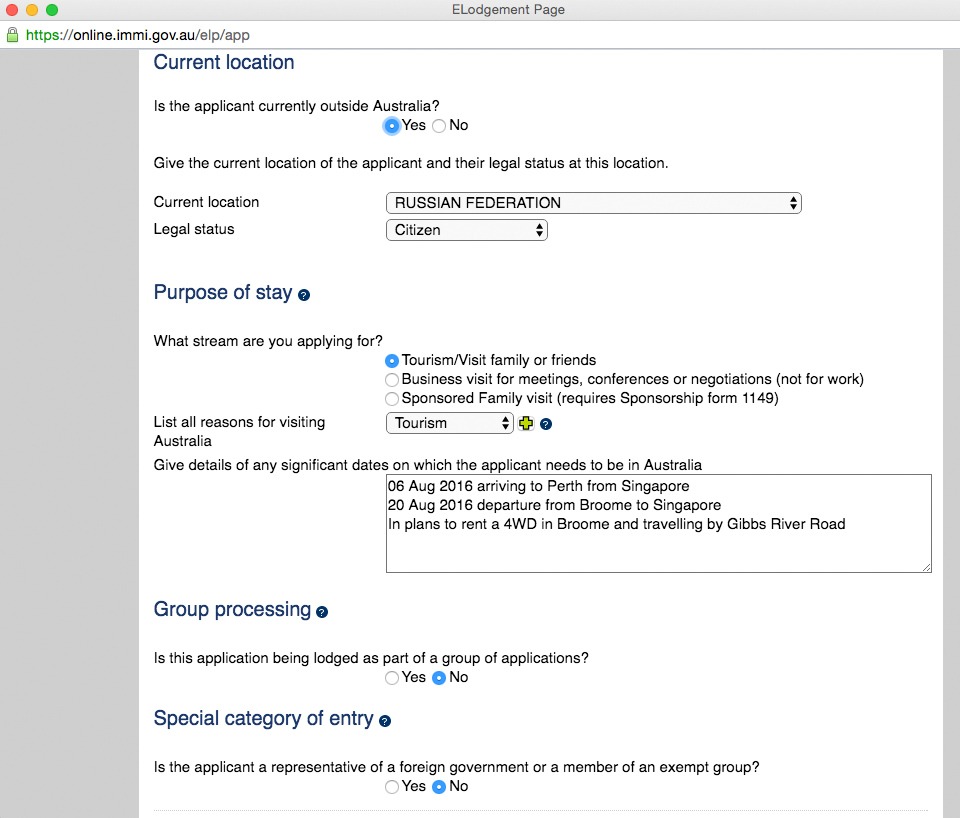This screenshot has height=818, width=960.
Task: Open the Legal status dropdown
Action: pyautogui.click(x=466, y=230)
